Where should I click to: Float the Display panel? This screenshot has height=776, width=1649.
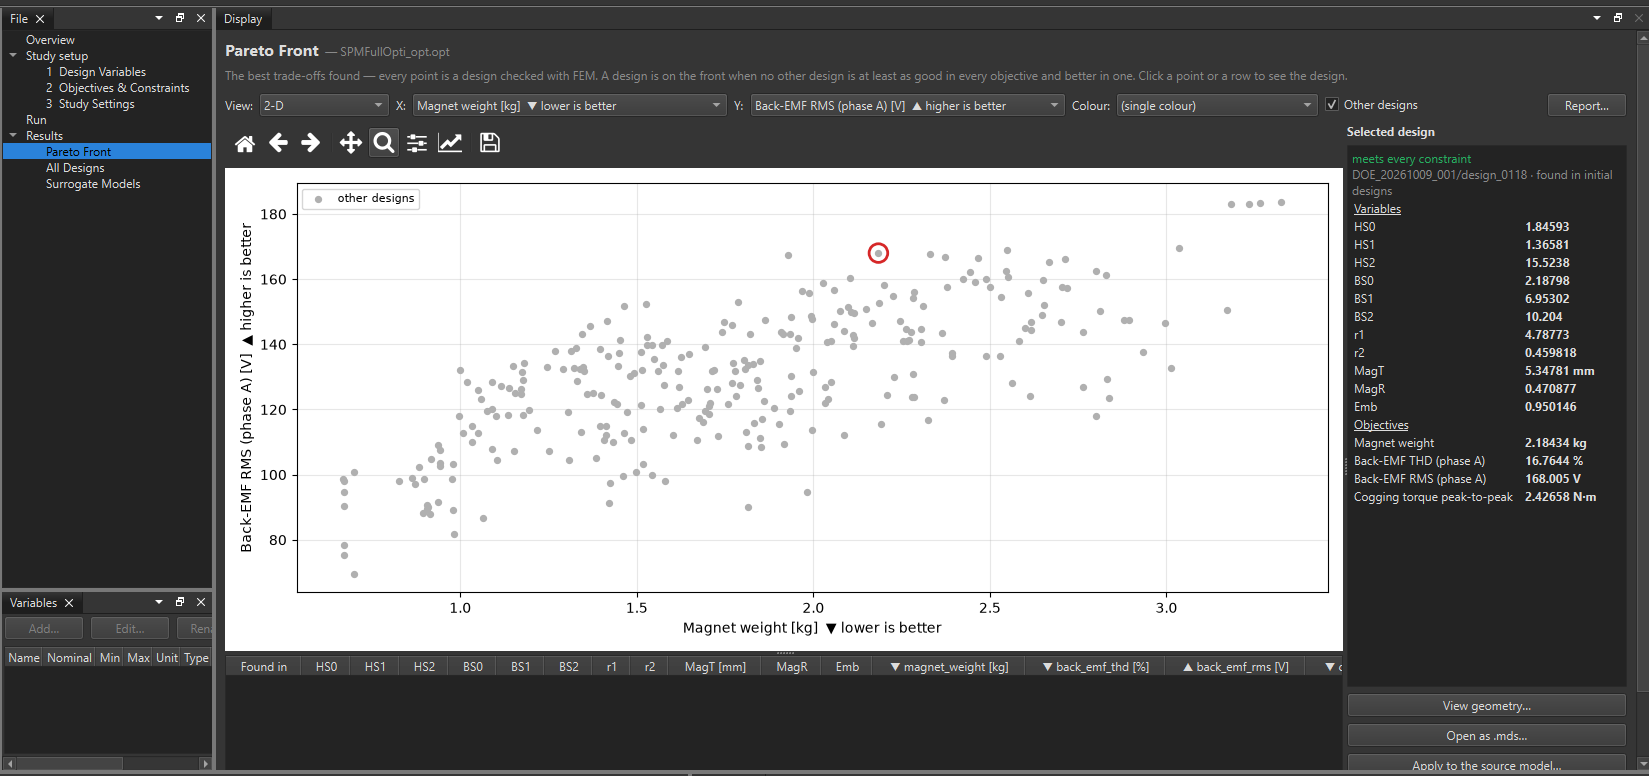1618,18
